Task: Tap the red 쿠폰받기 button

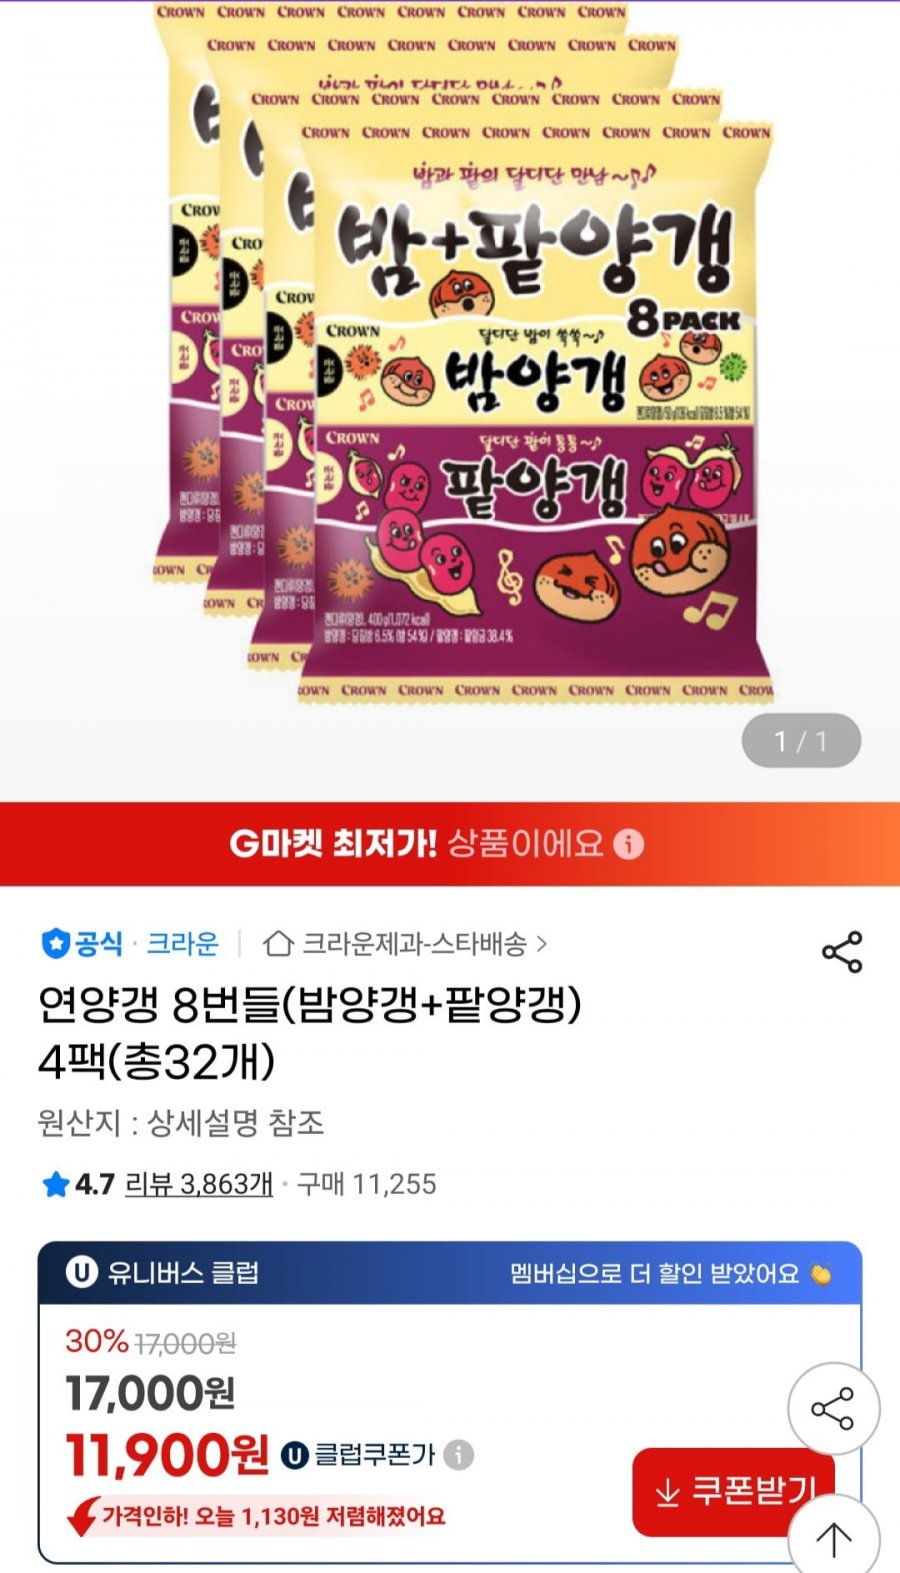Action: tap(733, 1492)
